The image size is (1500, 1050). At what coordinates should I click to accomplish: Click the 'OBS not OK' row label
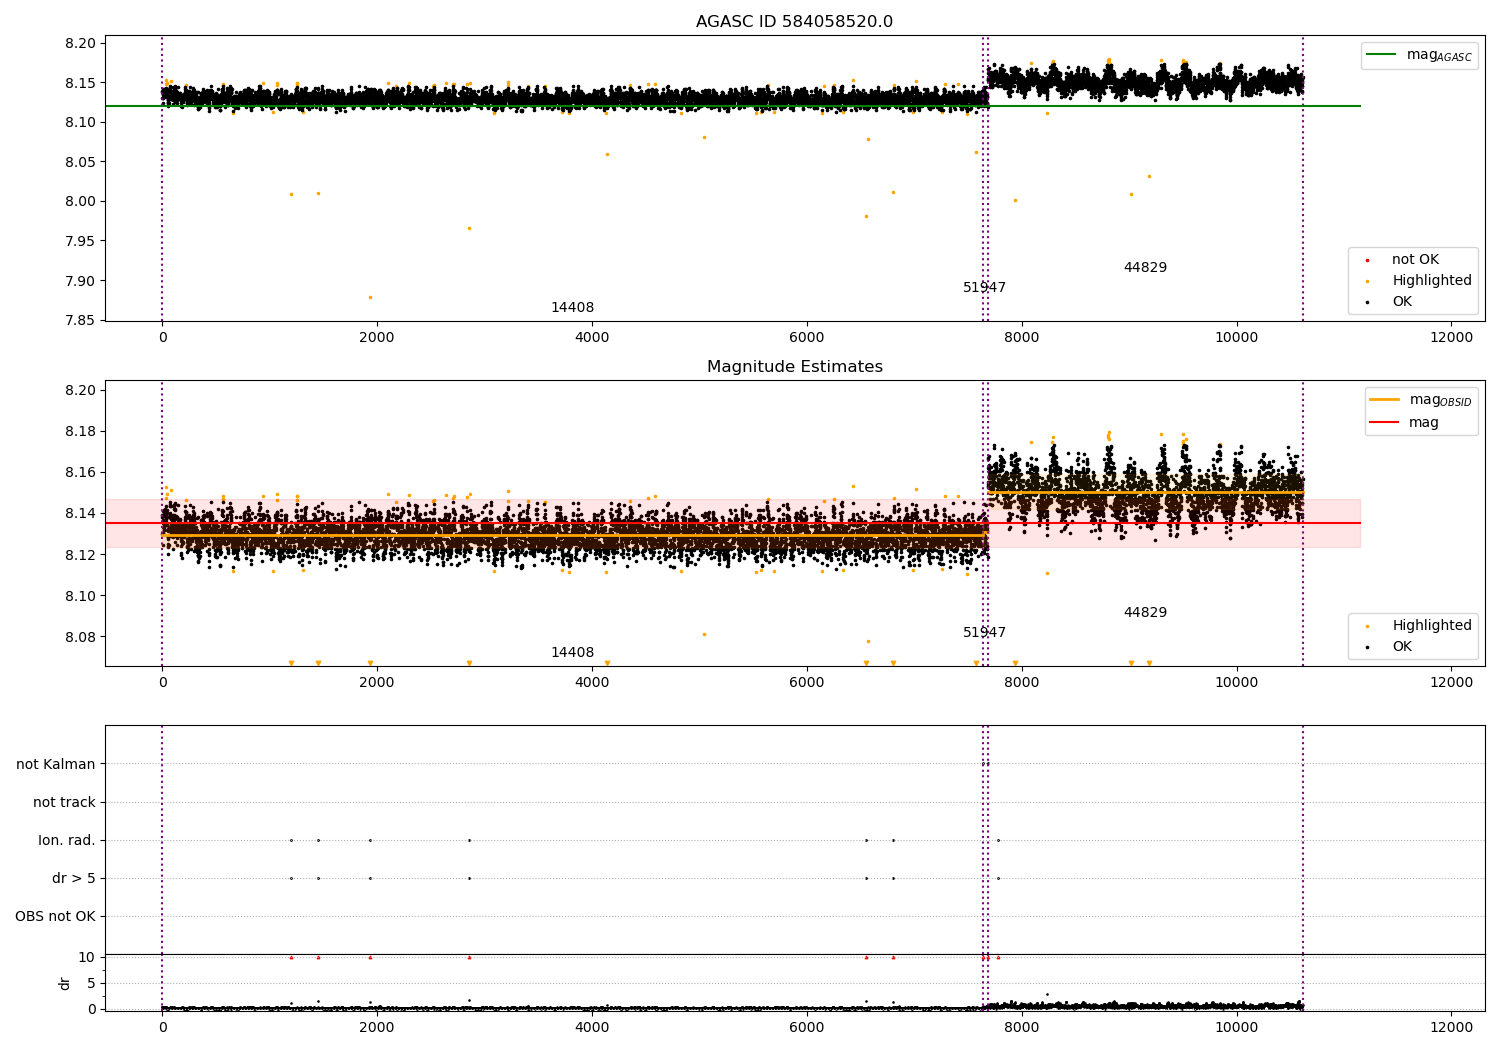point(56,916)
